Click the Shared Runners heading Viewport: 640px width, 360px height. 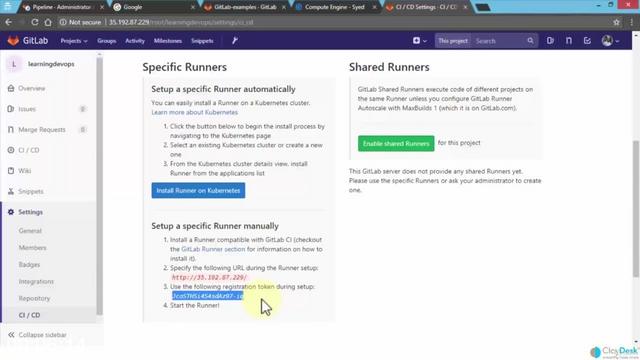389,67
